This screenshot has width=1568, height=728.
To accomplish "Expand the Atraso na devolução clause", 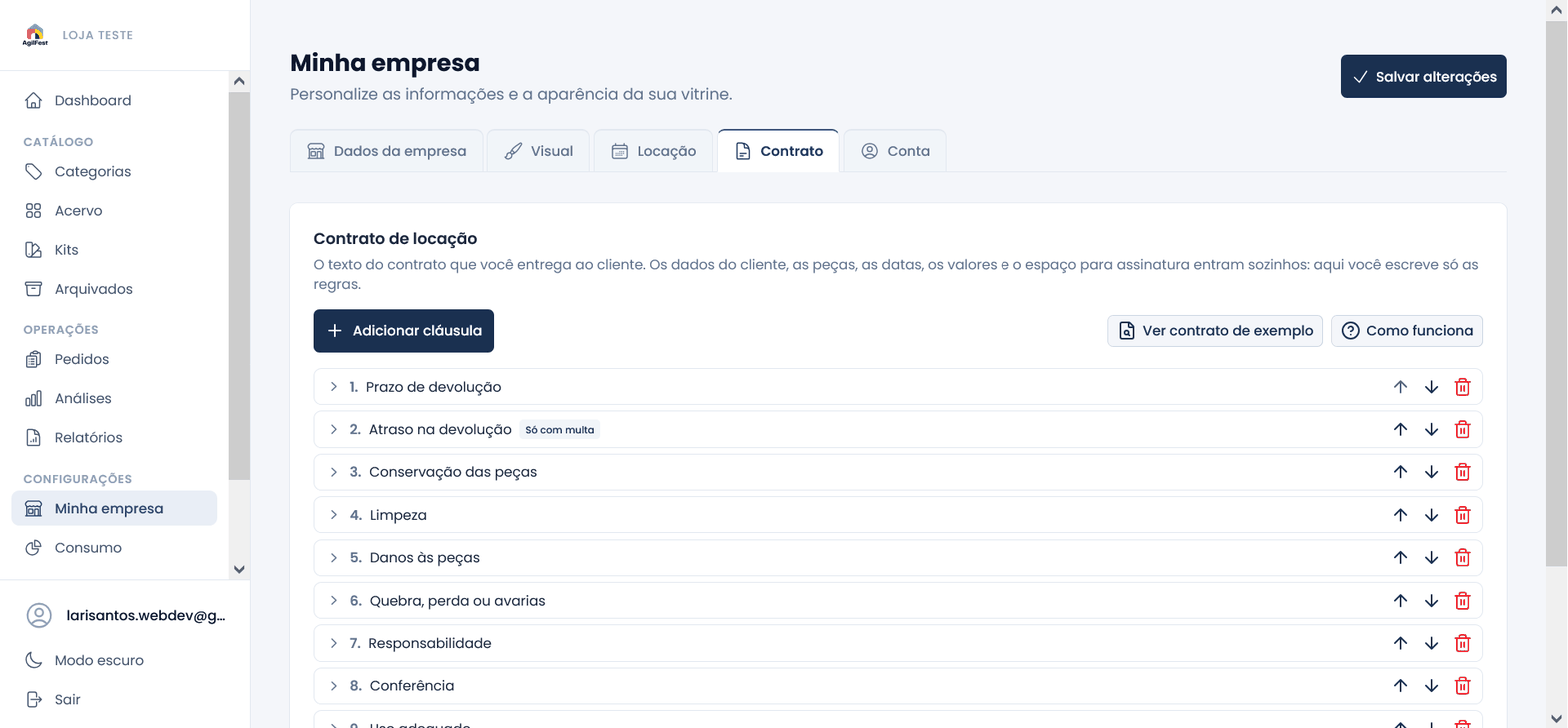I will point(334,429).
